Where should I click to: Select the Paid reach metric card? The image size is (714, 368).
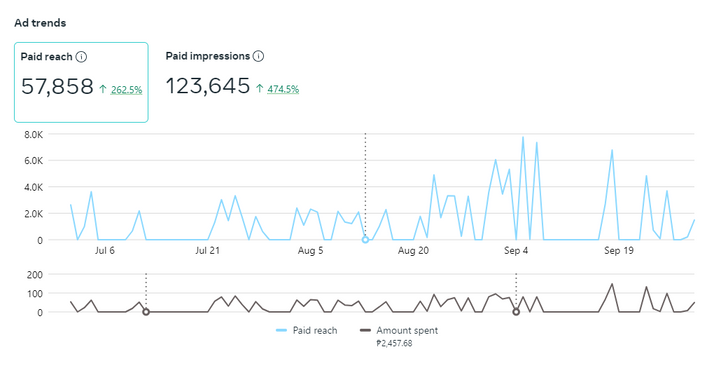81,82
